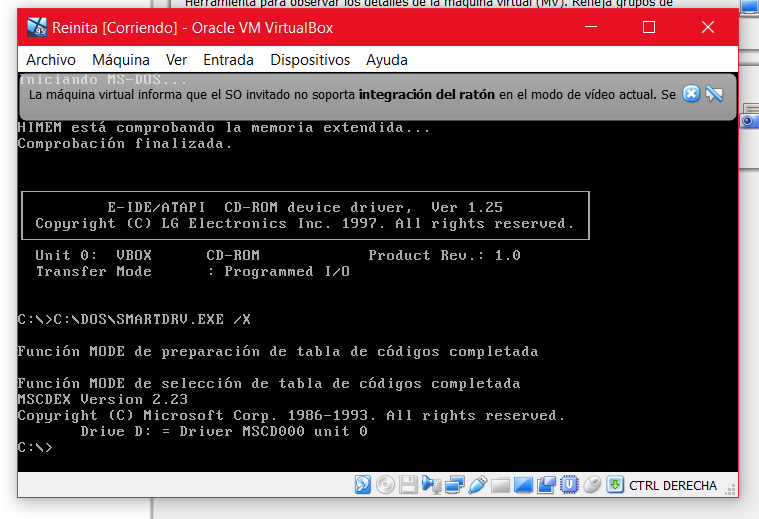
Task: Open the Ayuda menu
Action: tap(387, 60)
